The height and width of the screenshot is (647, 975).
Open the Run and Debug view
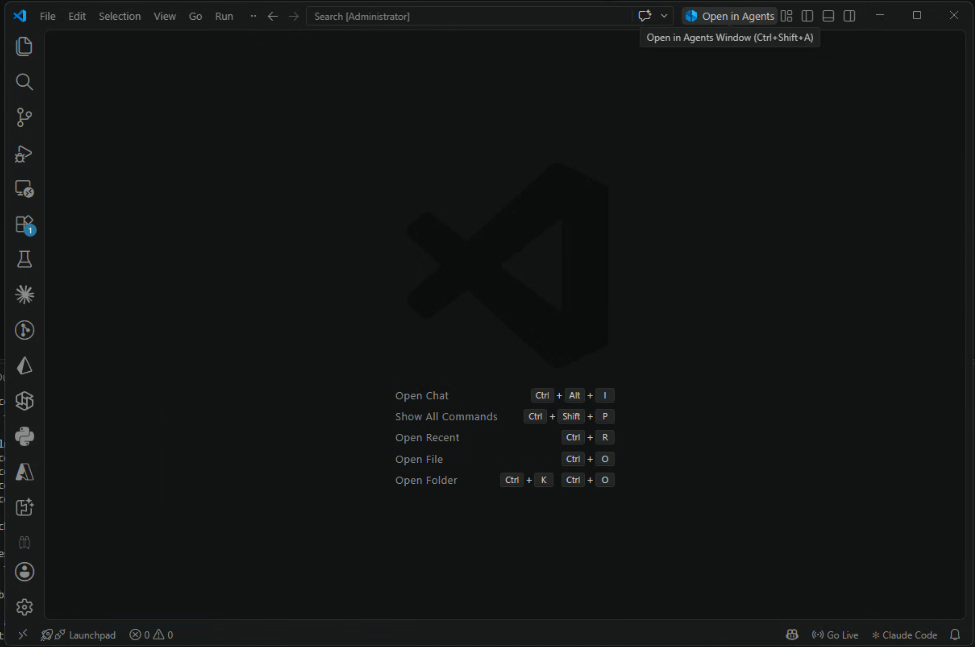click(24, 154)
